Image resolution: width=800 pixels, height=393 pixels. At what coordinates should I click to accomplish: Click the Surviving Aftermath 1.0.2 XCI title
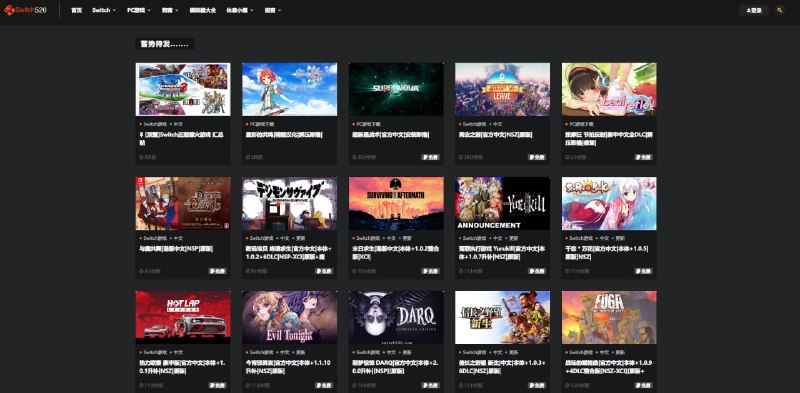[x=394, y=253]
